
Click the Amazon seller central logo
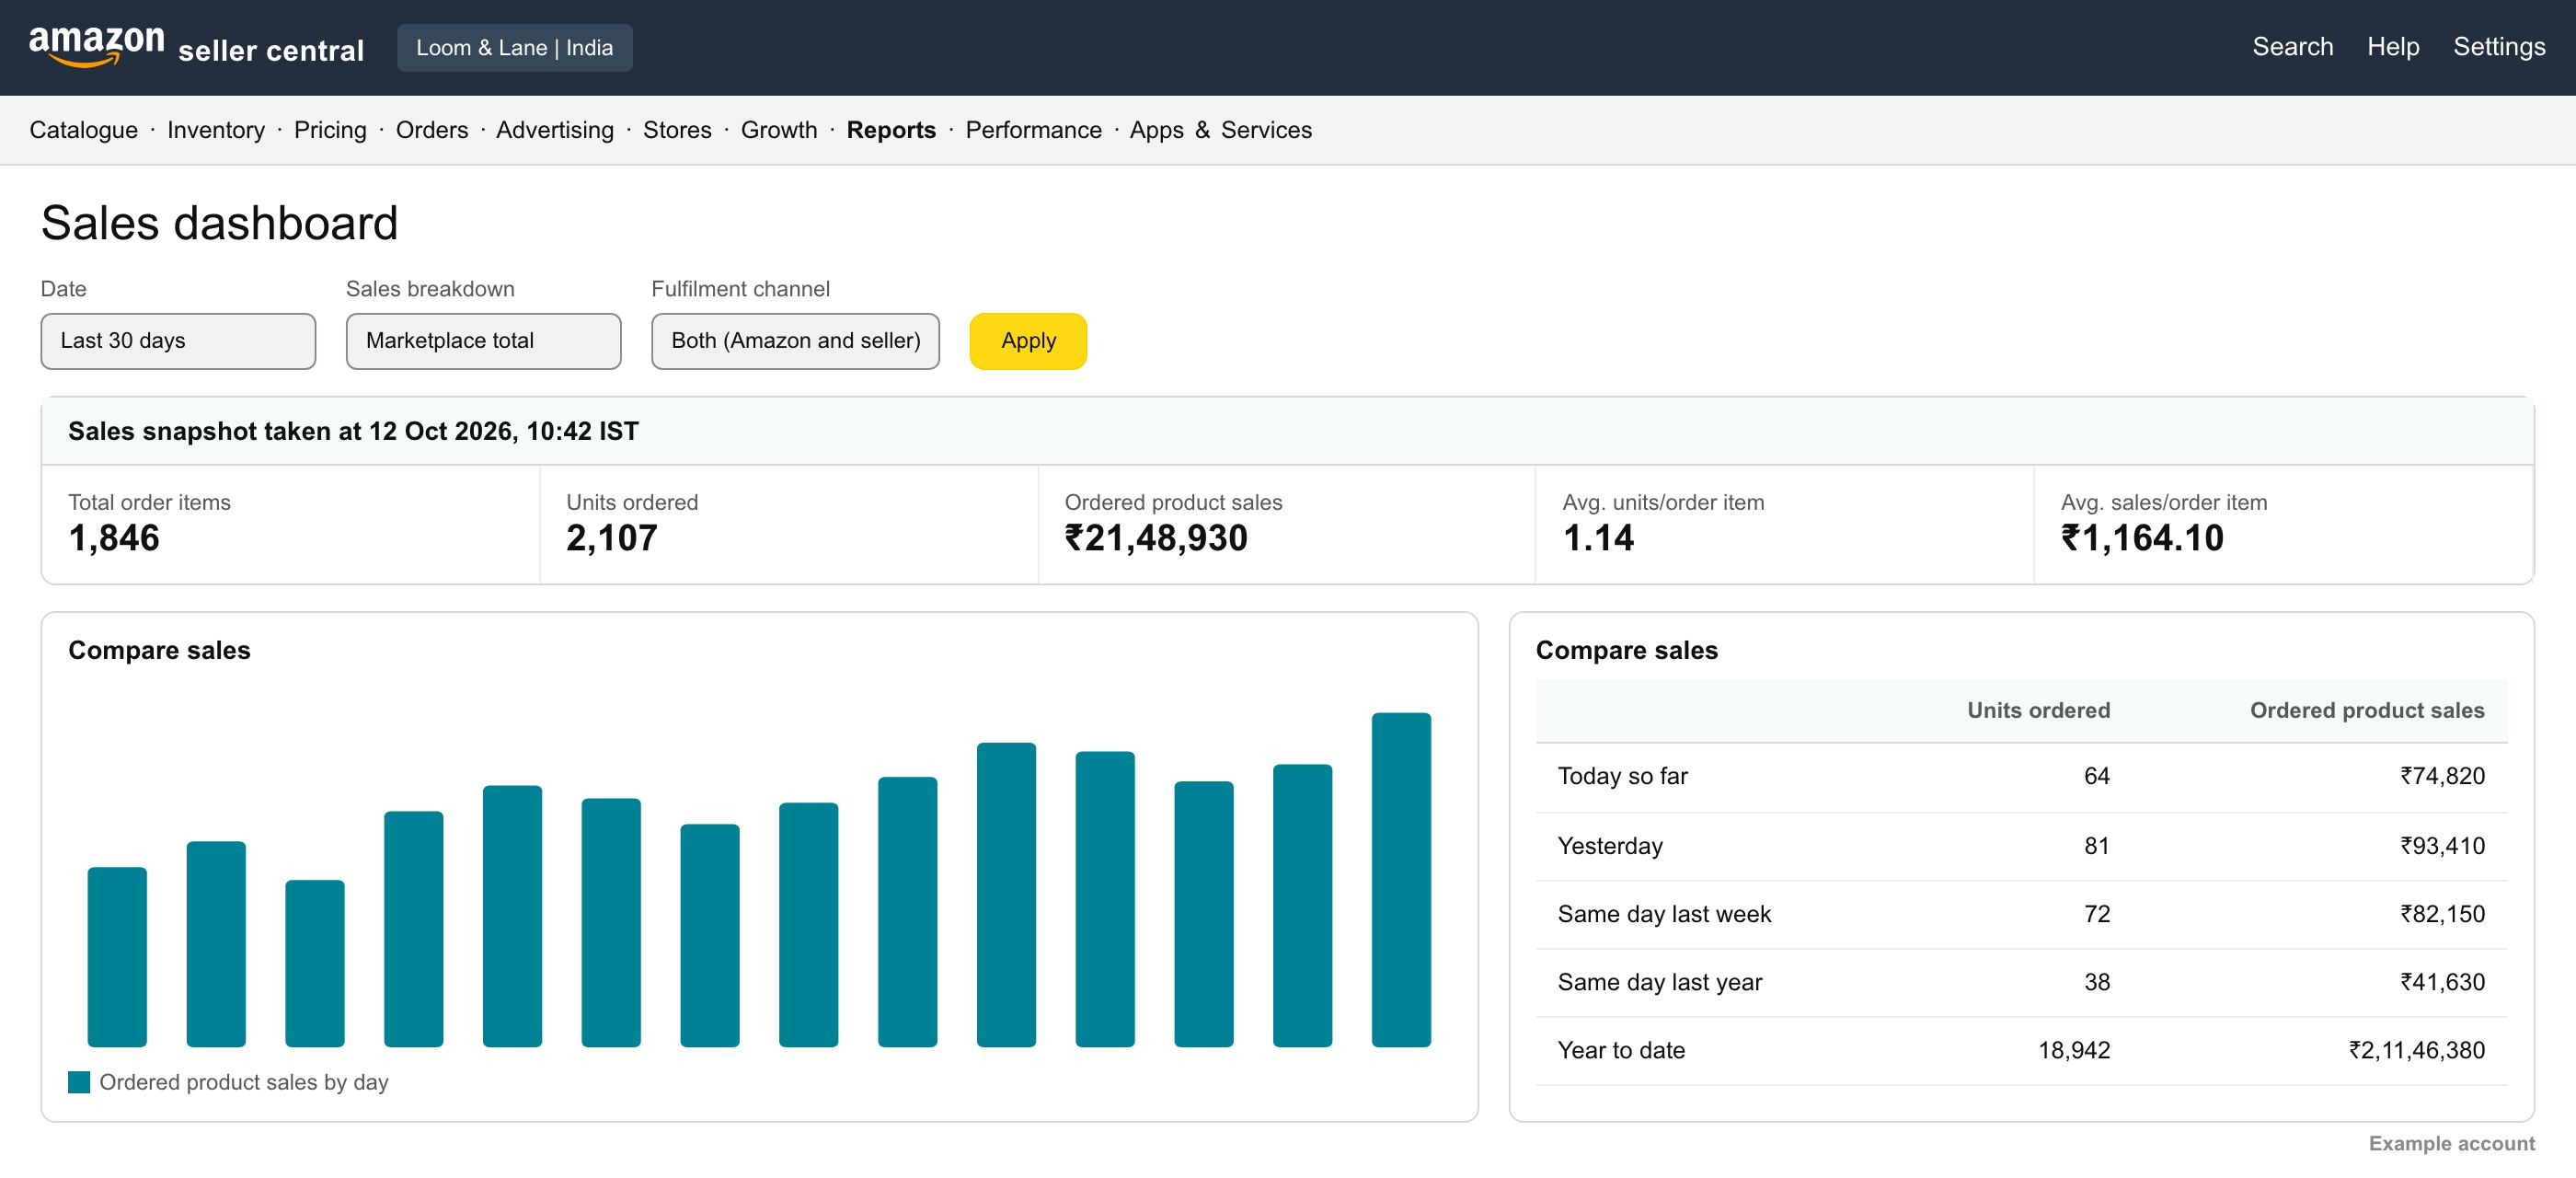[196, 47]
